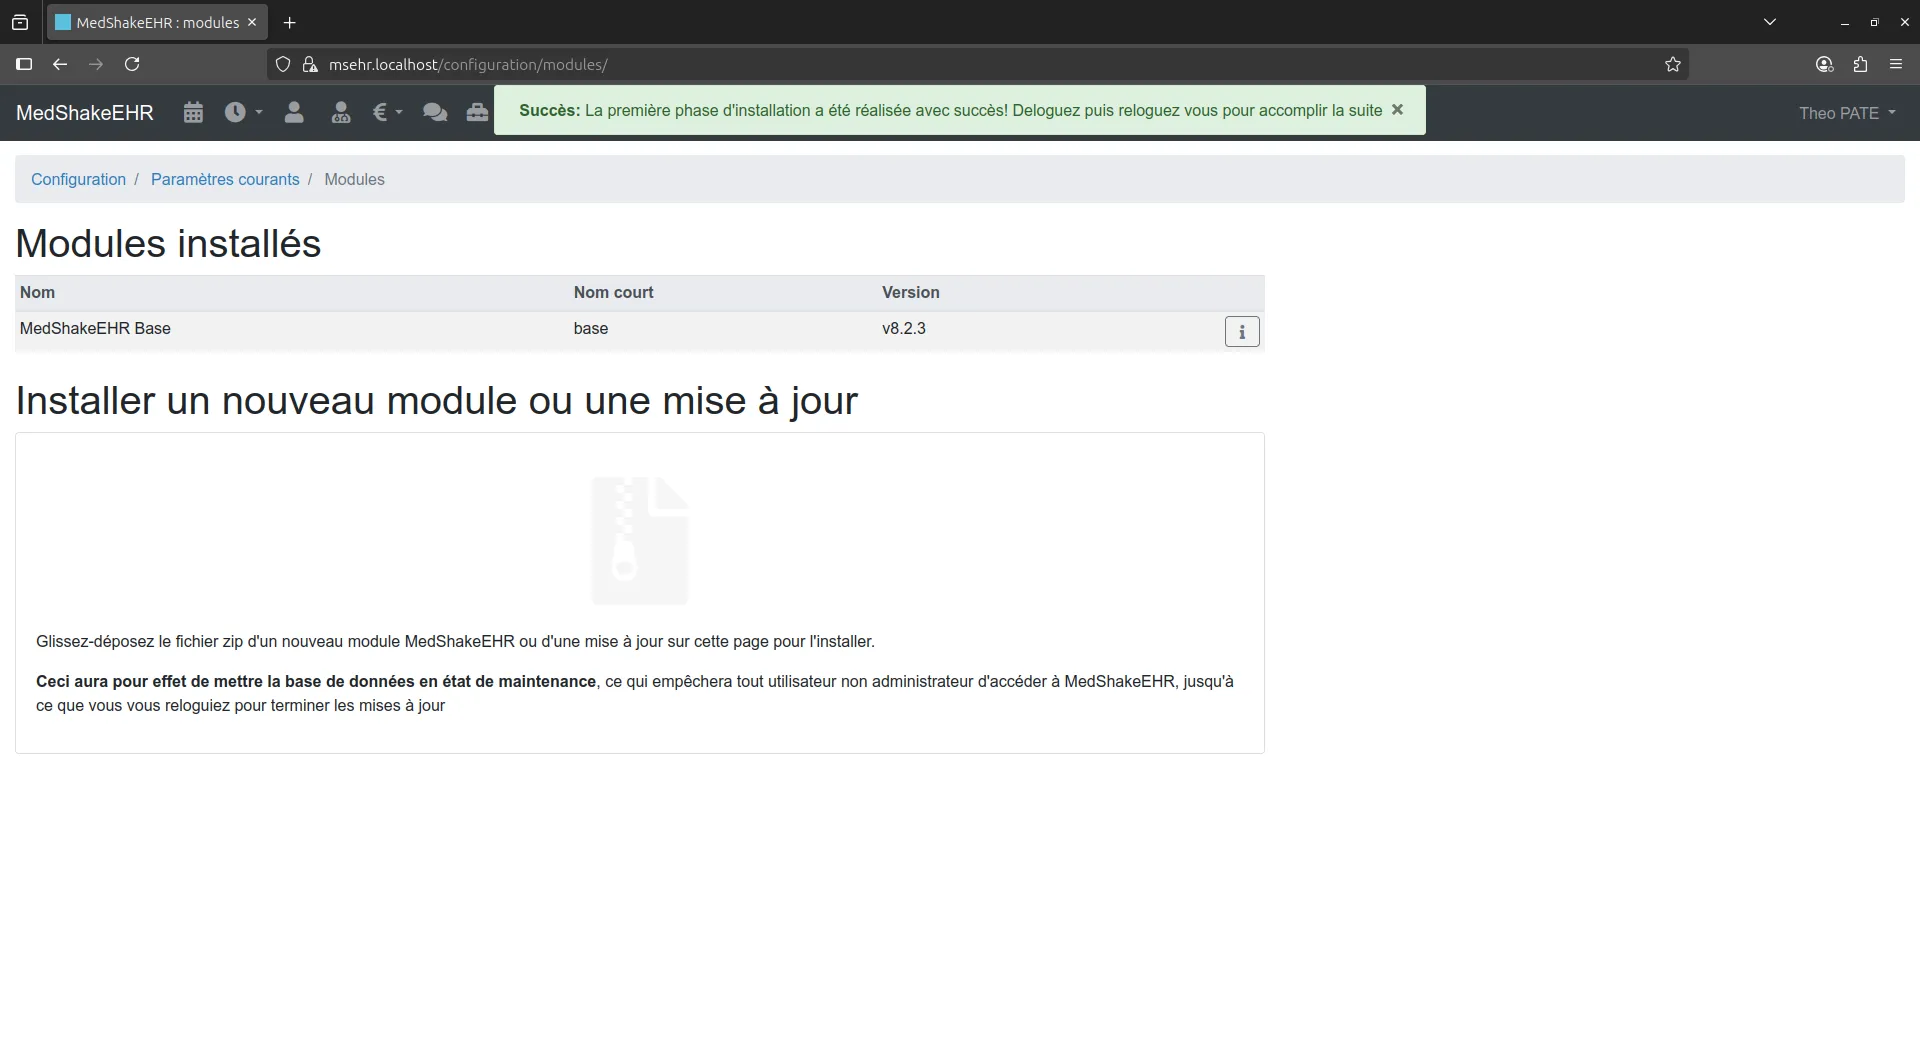1920x1048 pixels.
Task: Toggle the tracking protection shield
Action: (x=283, y=64)
